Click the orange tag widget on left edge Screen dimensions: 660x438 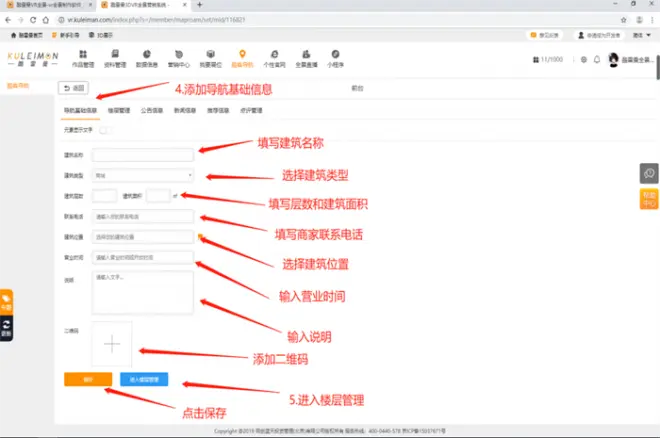coord(6,302)
